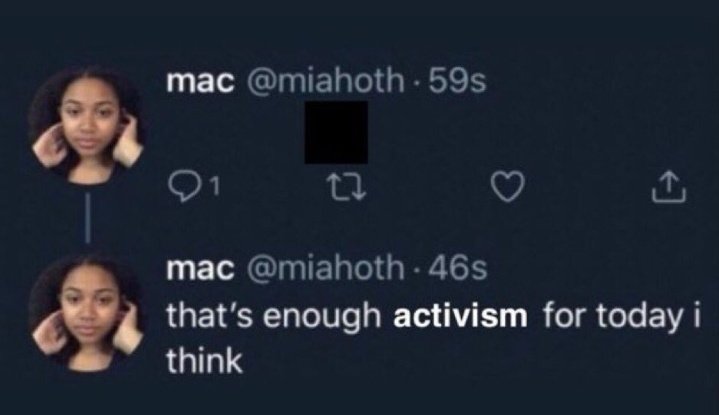Open the black censored box in the first tweet
This screenshot has width=719, height=415.
pos(336,132)
